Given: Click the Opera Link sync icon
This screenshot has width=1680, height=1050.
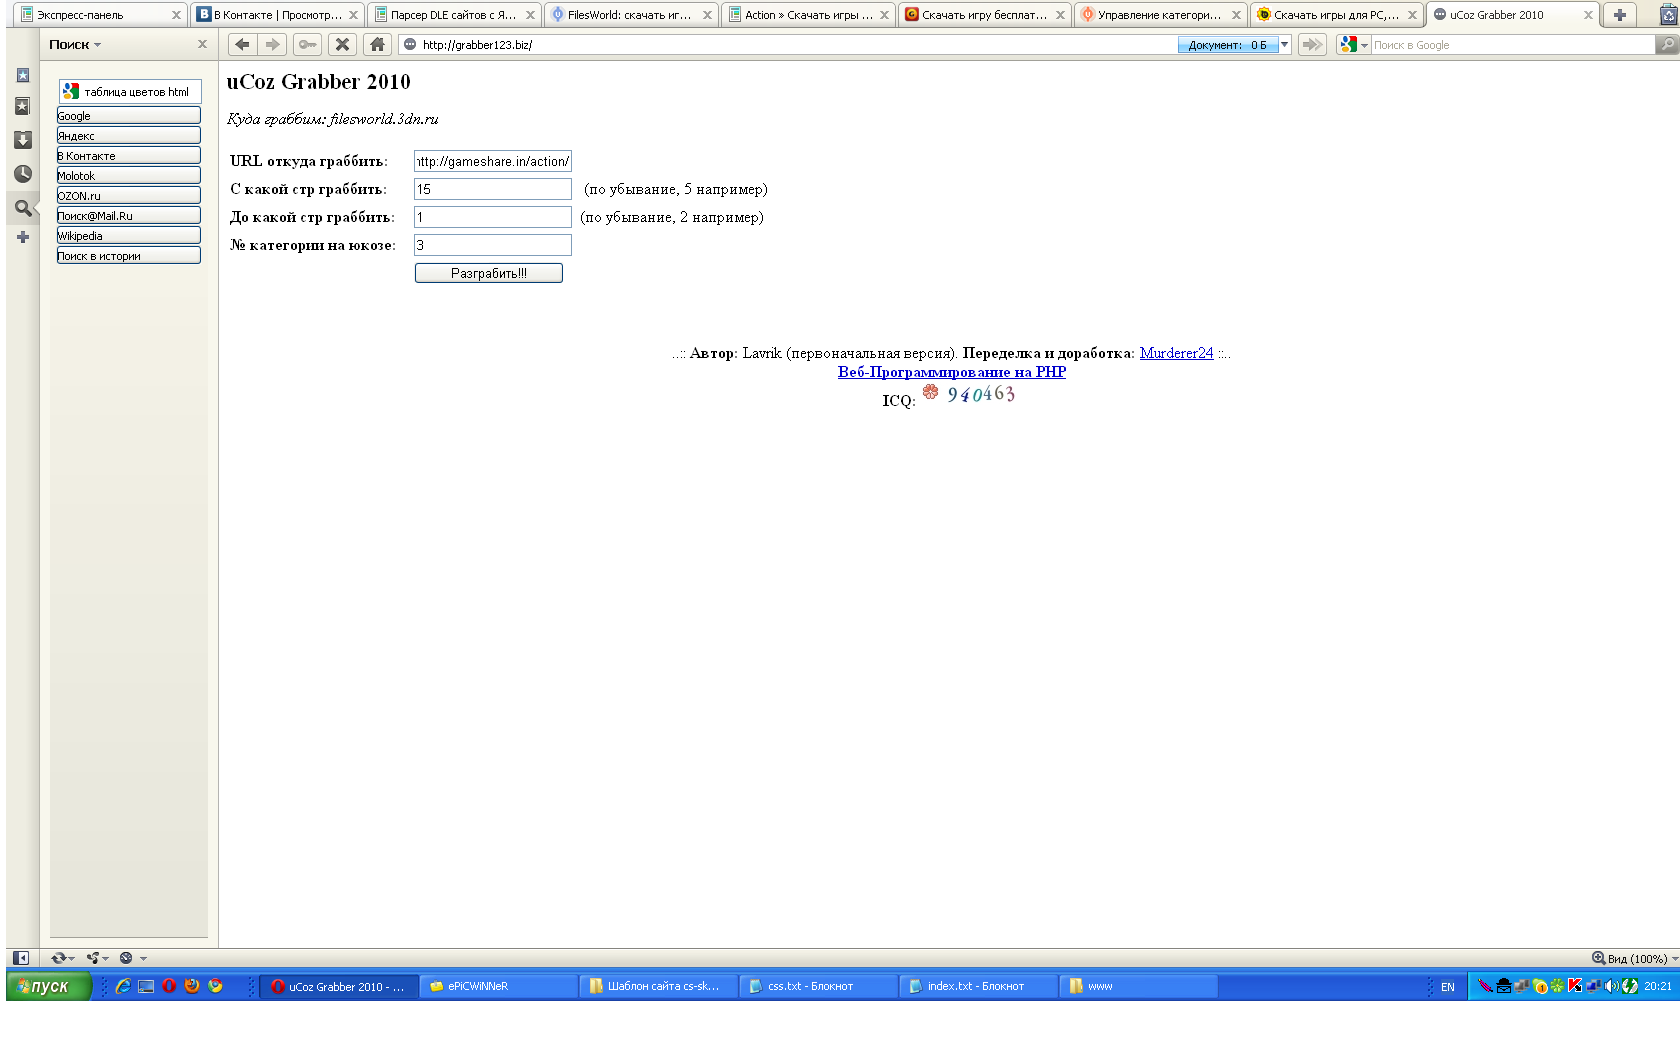Looking at the screenshot, I should point(59,958).
